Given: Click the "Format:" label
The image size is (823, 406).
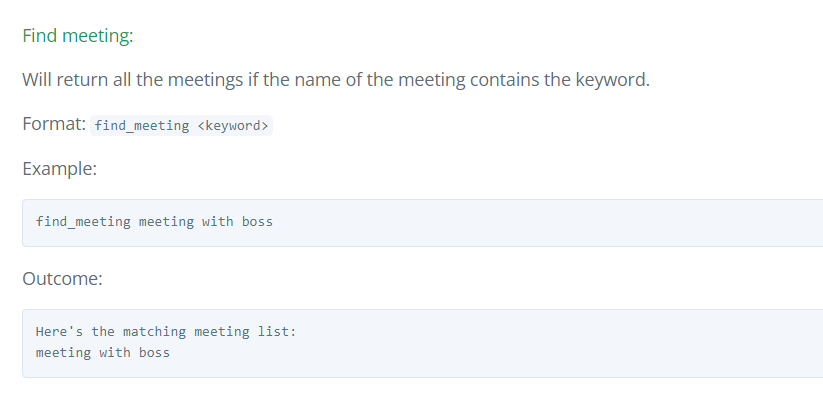Looking at the screenshot, I should click(x=53, y=125).
